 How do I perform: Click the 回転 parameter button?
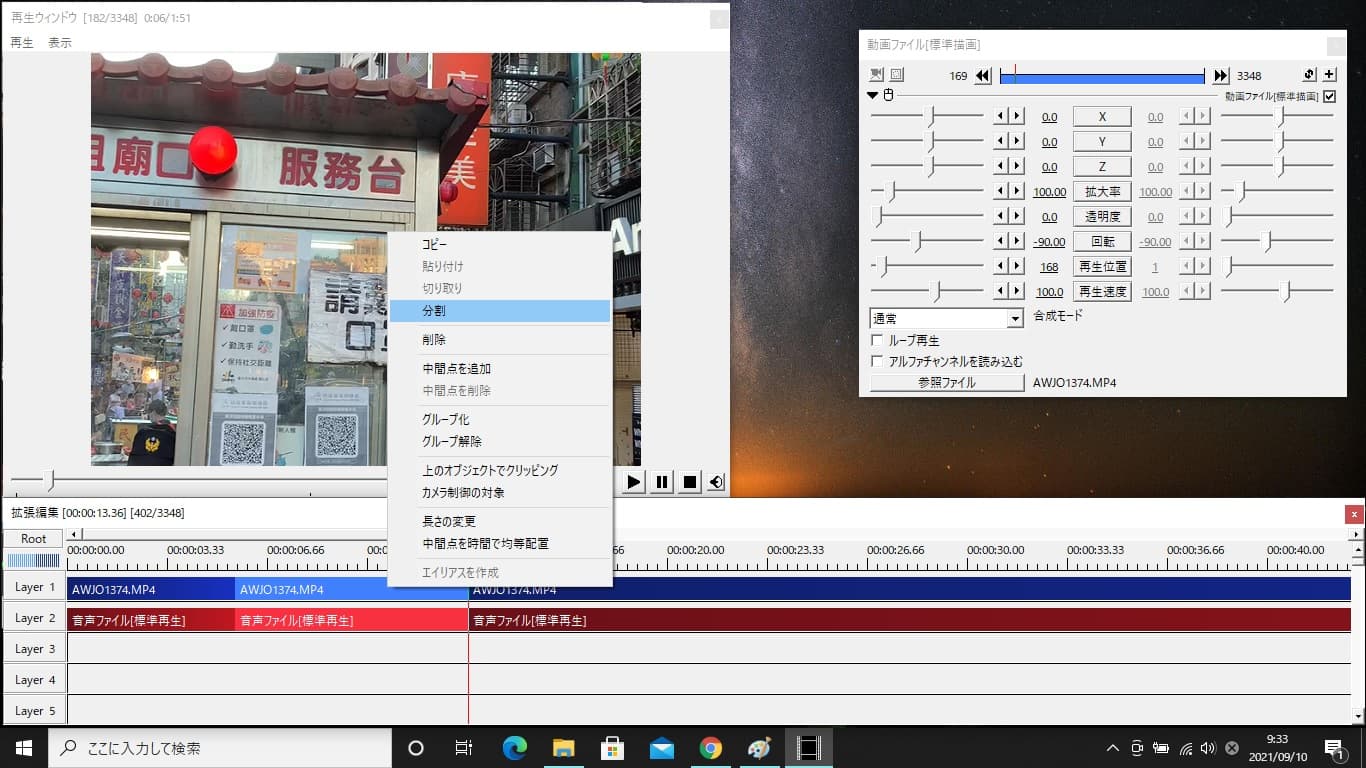pos(1102,242)
